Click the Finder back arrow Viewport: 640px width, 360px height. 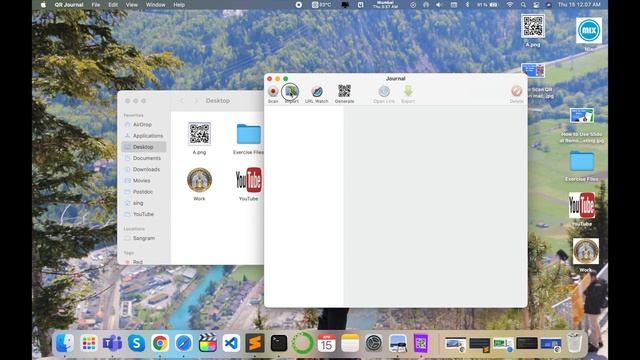pos(182,101)
